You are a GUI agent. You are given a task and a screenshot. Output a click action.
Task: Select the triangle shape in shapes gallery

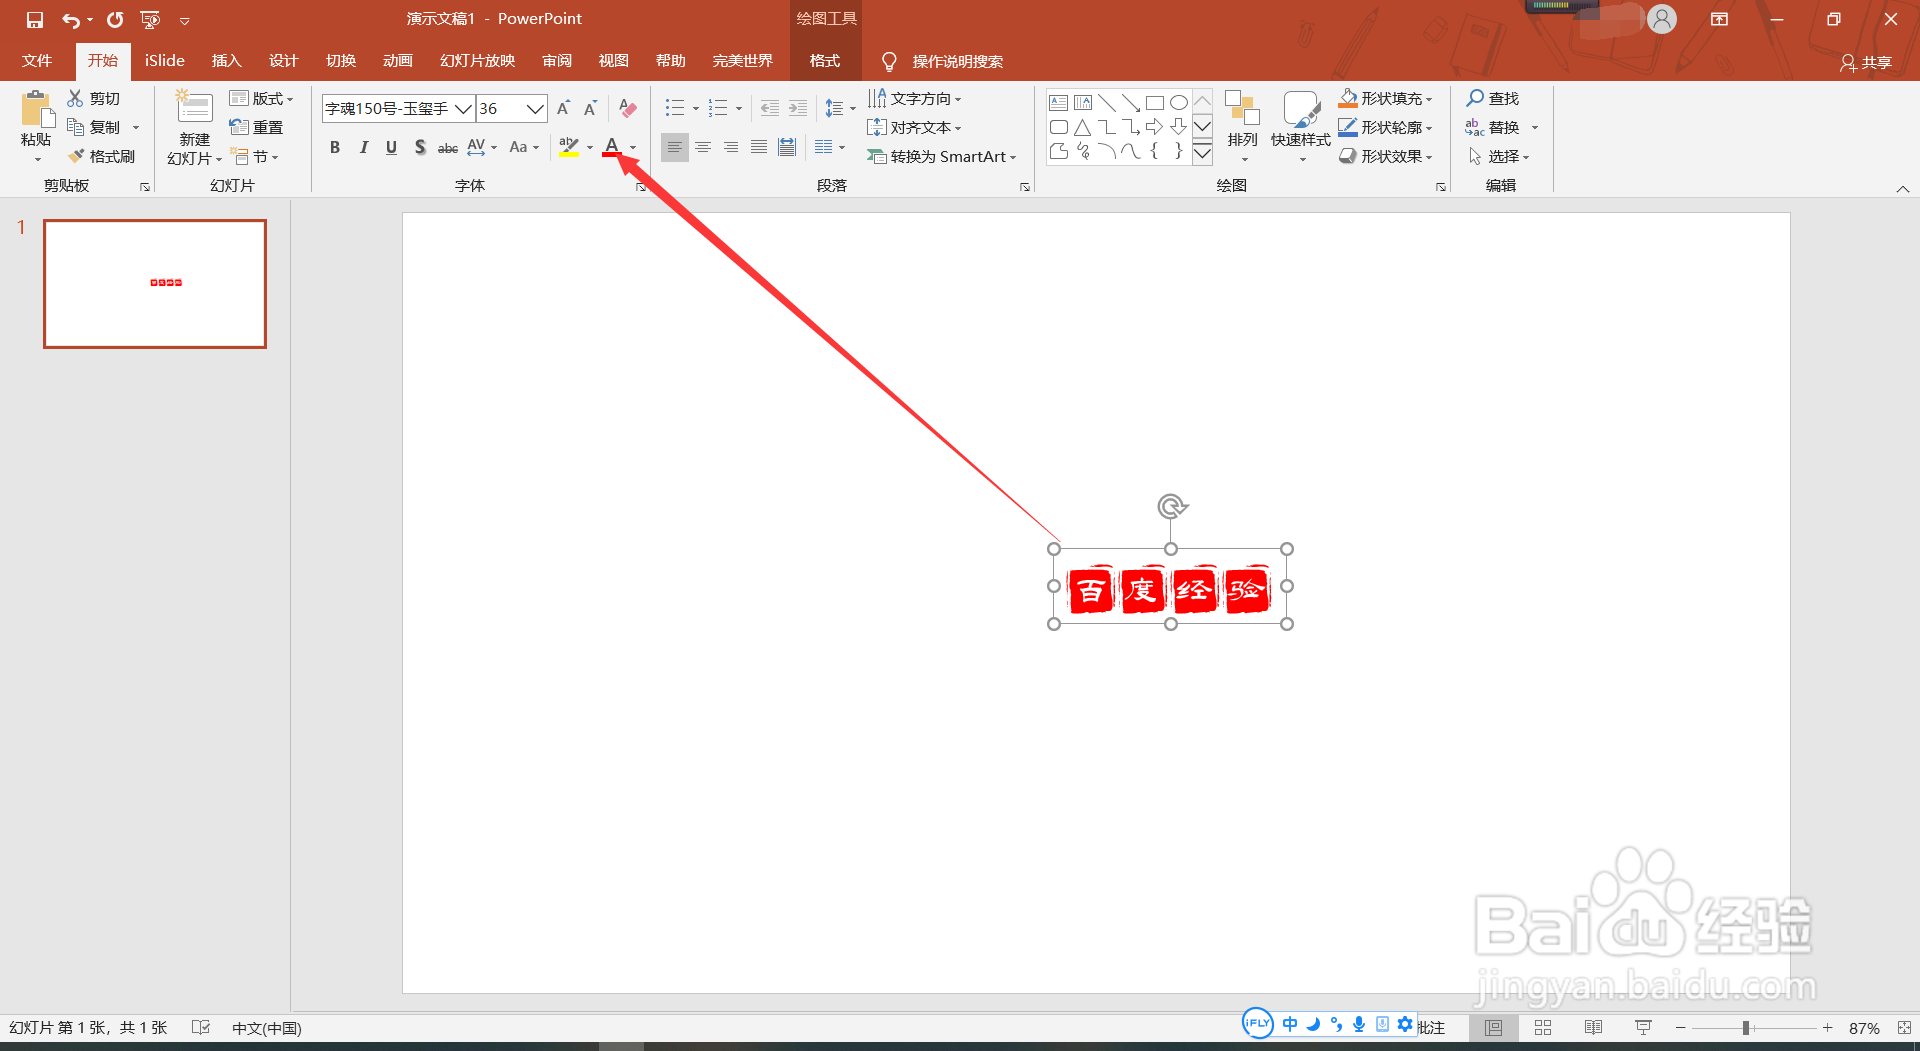(1082, 127)
